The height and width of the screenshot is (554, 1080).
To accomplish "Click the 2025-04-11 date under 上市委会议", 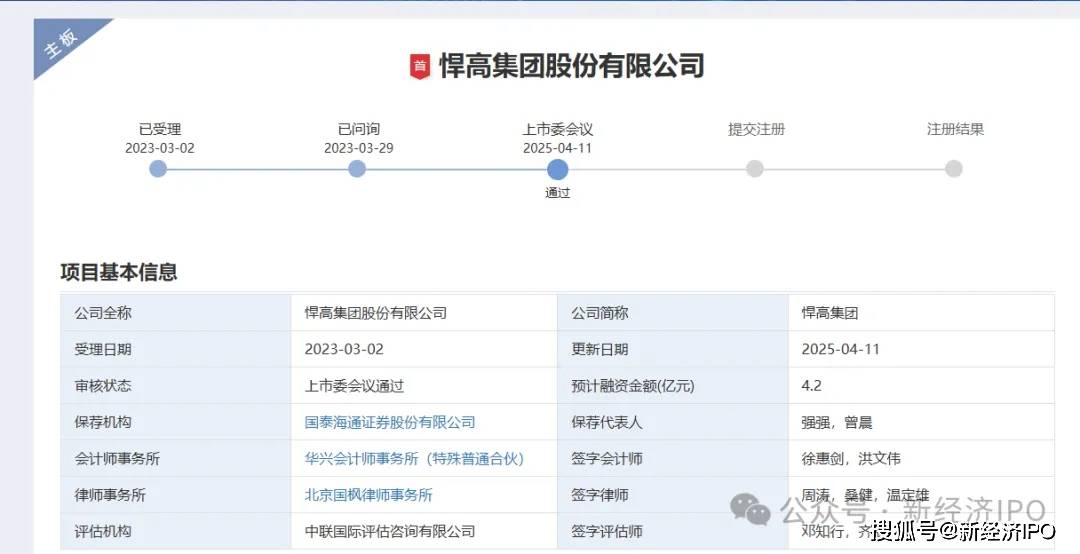I will click(557, 148).
